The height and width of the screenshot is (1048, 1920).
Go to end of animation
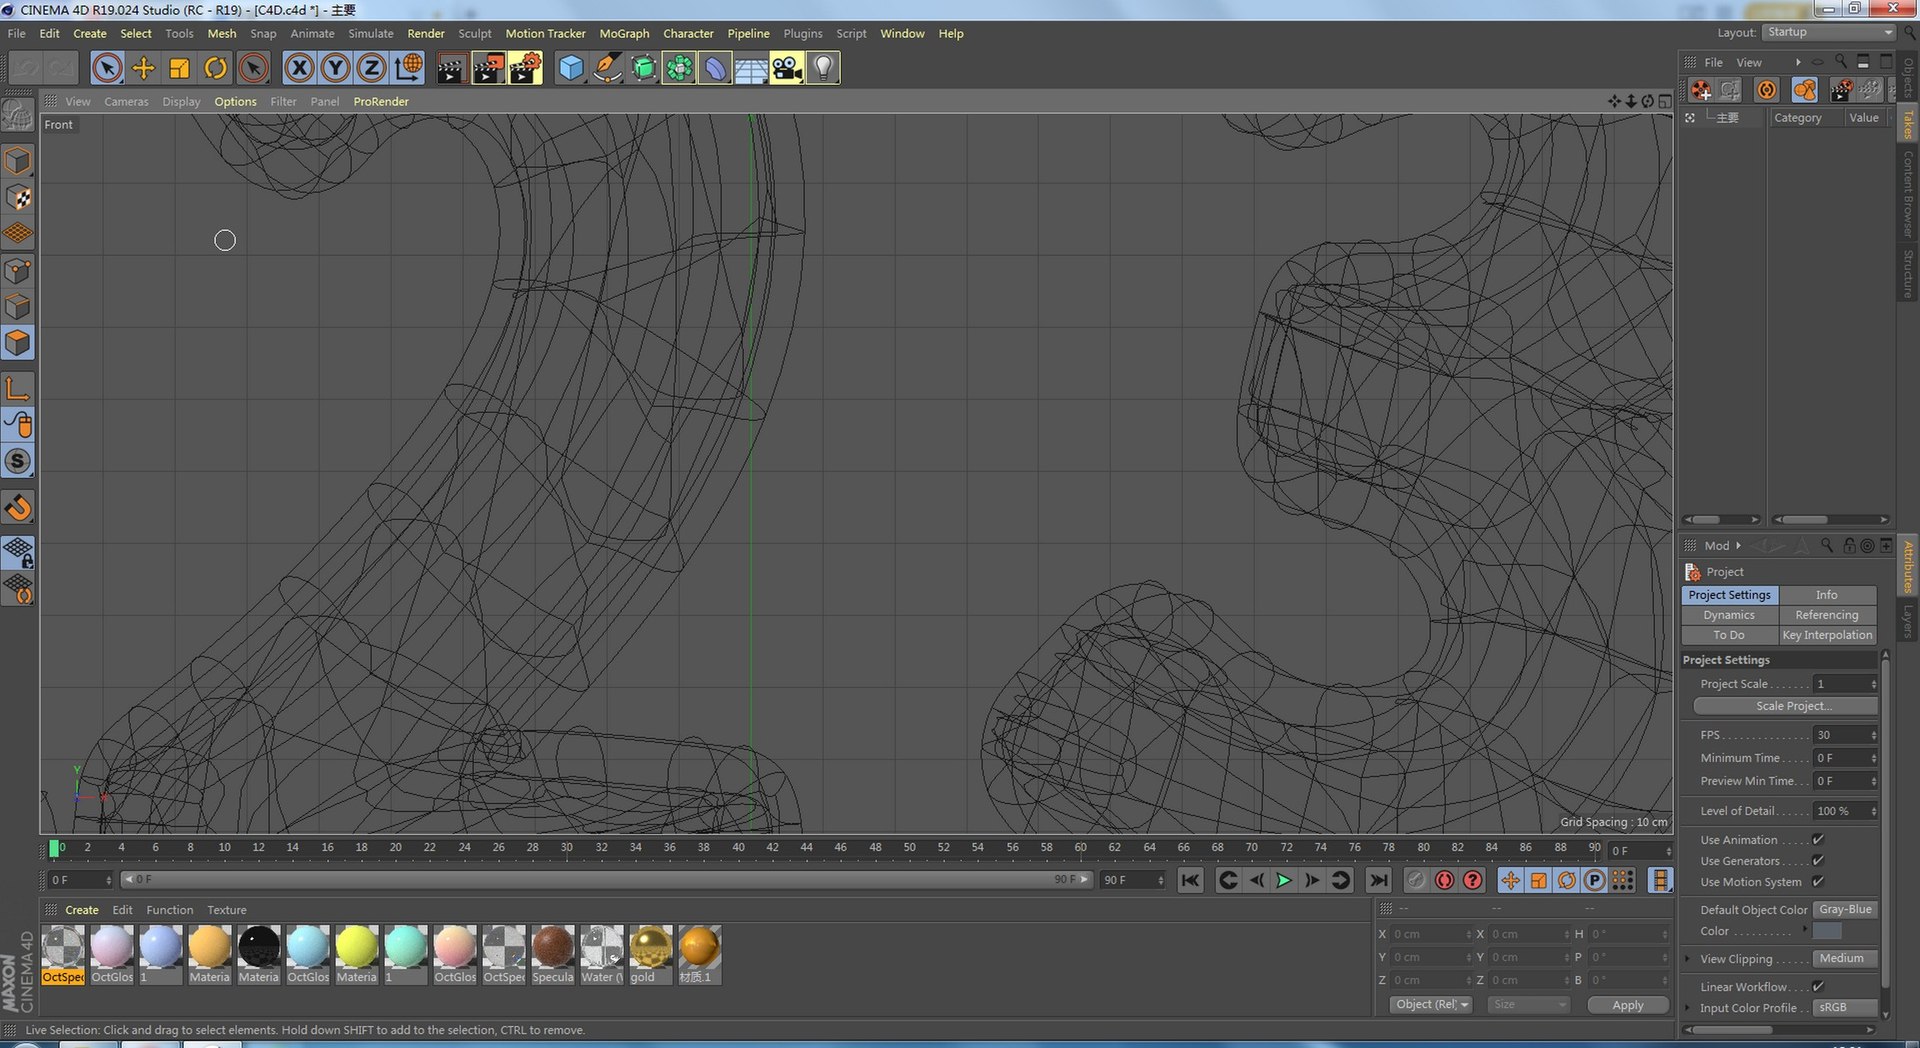tap(1378, 880)
